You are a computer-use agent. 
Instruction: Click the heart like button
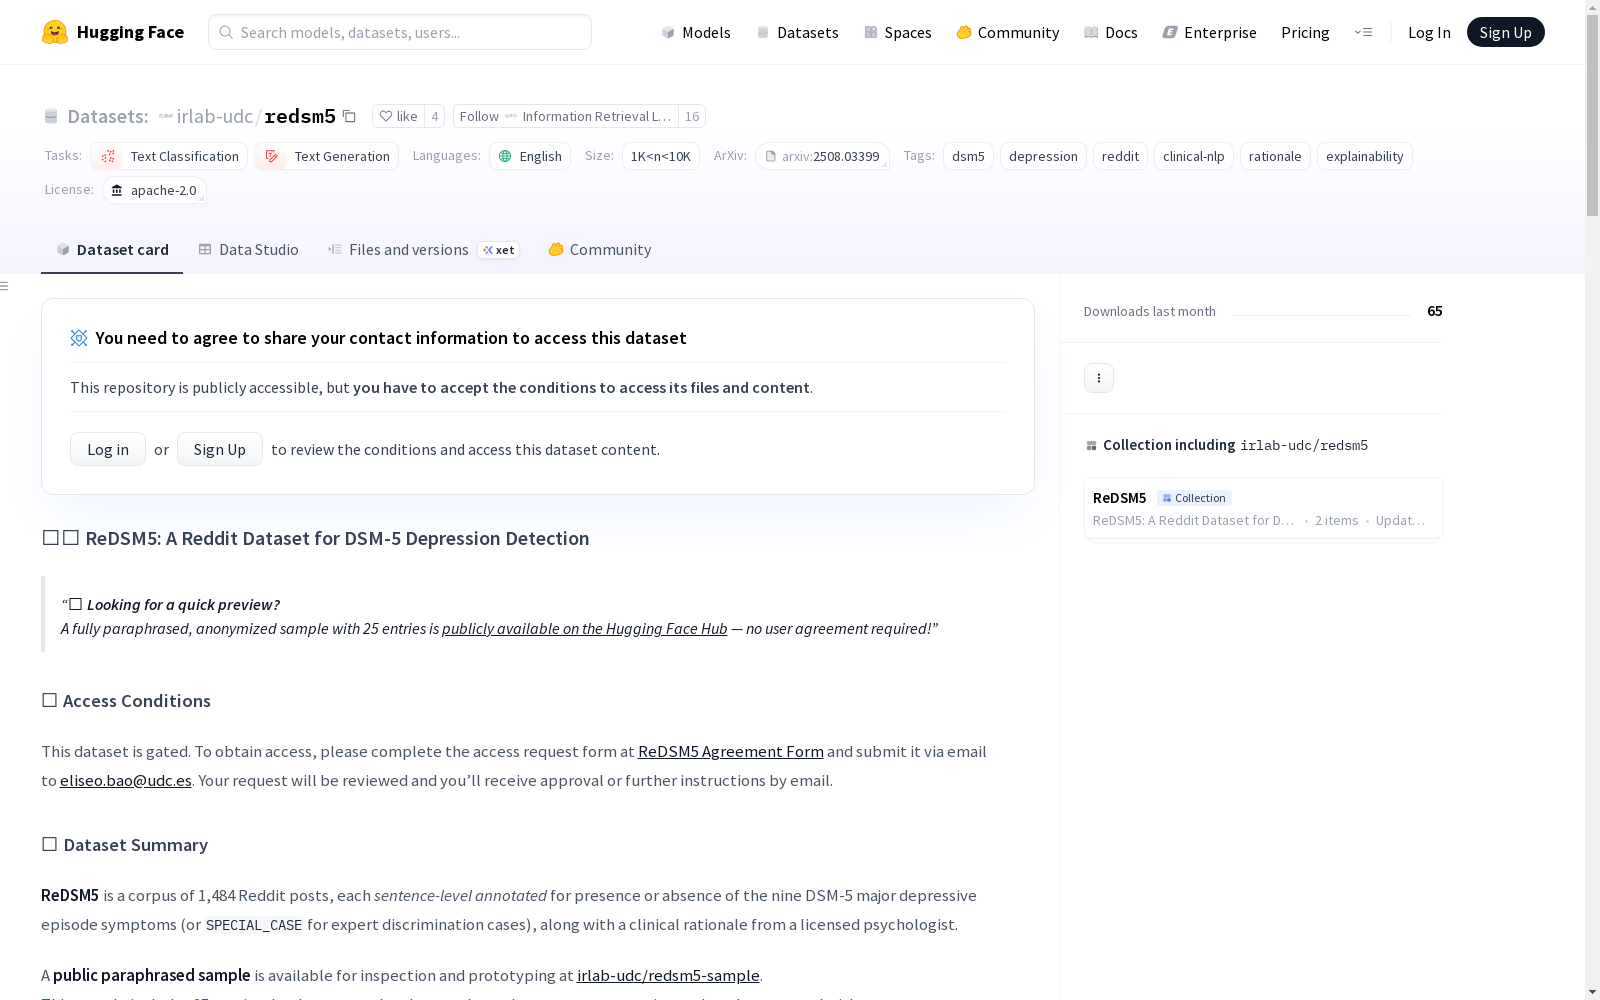tap(398, 116)
